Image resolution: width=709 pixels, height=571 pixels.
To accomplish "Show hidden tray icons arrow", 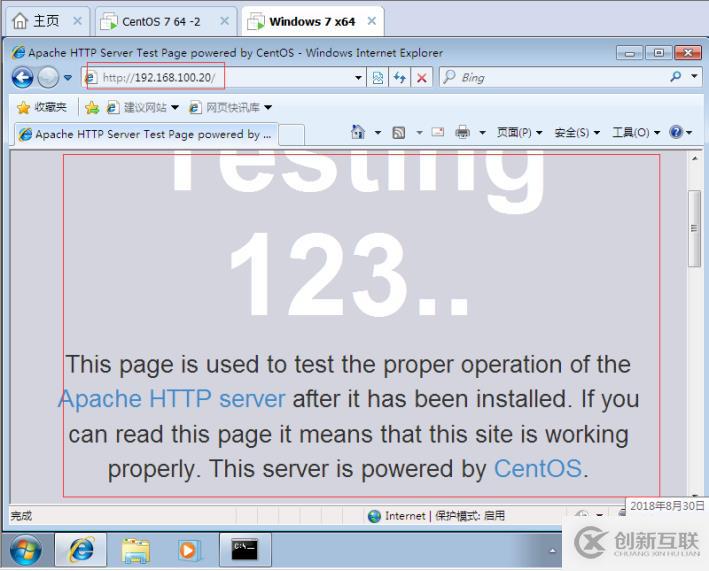I will click(552, 551).
